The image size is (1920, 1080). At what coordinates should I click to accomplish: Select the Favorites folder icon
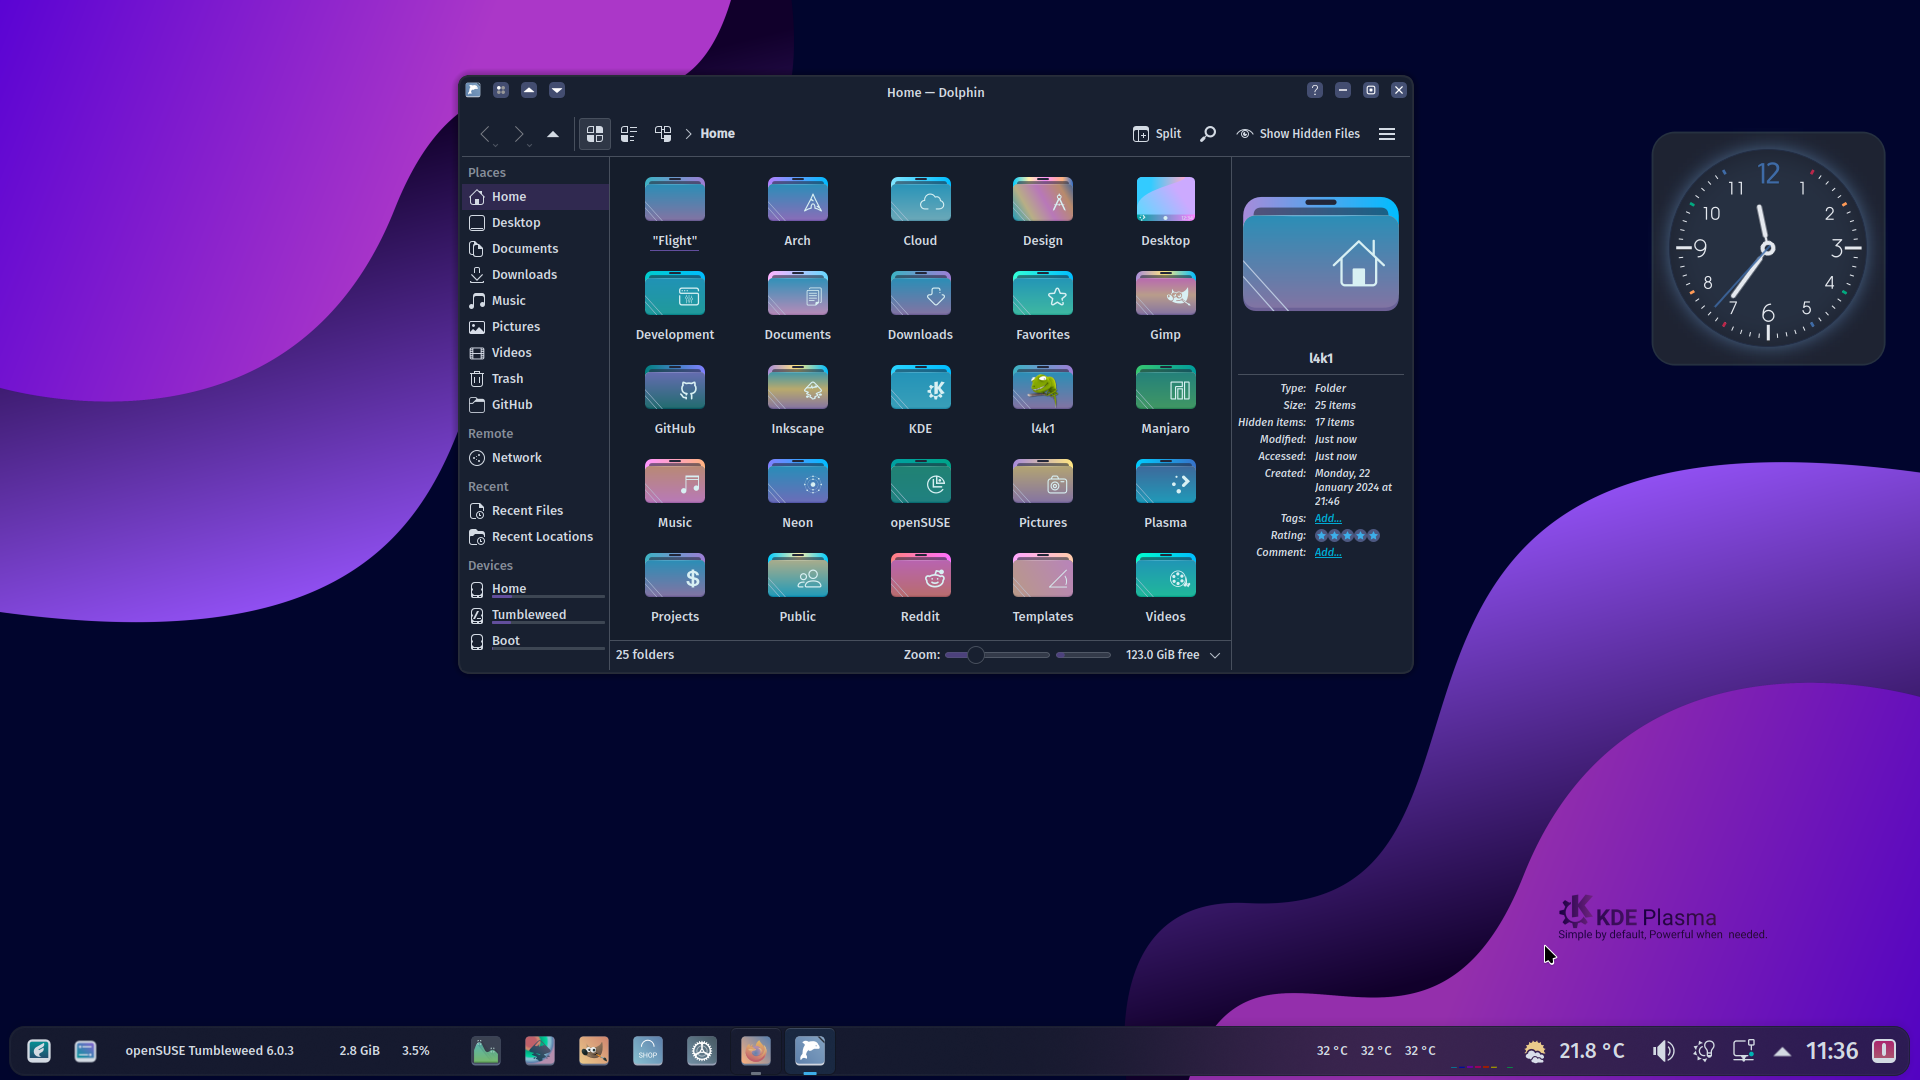tap(1043, 294)
